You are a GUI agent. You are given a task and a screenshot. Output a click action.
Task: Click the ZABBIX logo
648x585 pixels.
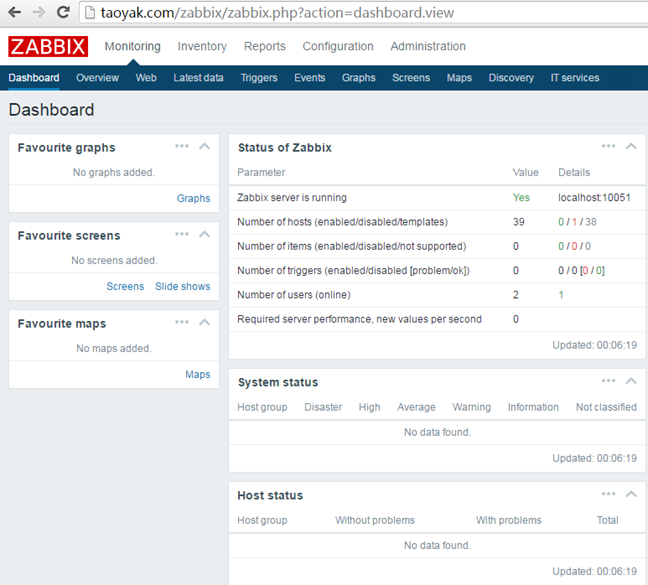click(x=48, y=46)
